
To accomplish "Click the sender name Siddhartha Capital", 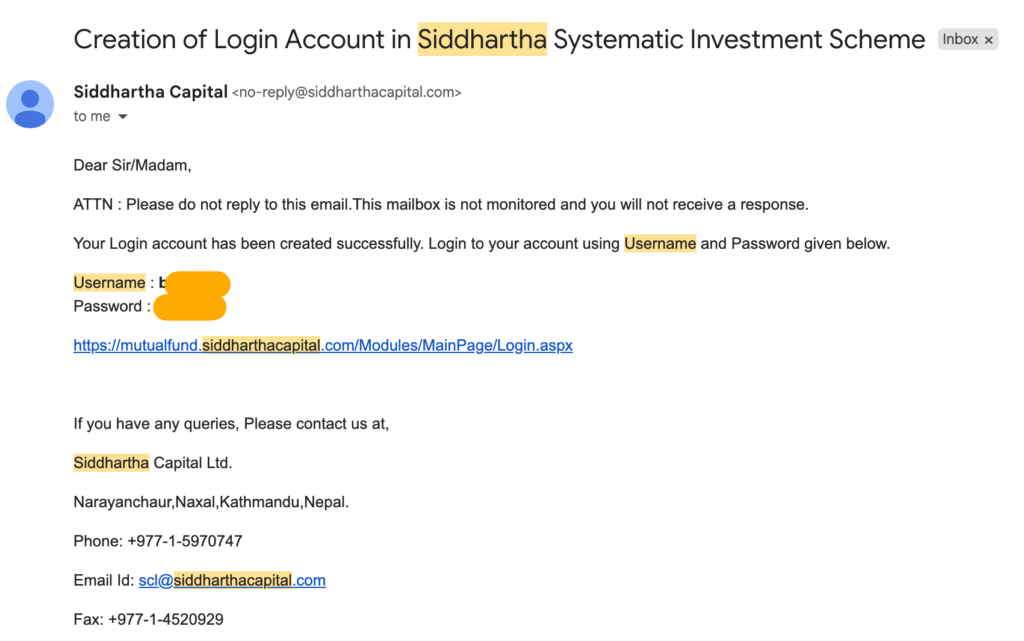I will pyautogui.click(x=150, y=92).
